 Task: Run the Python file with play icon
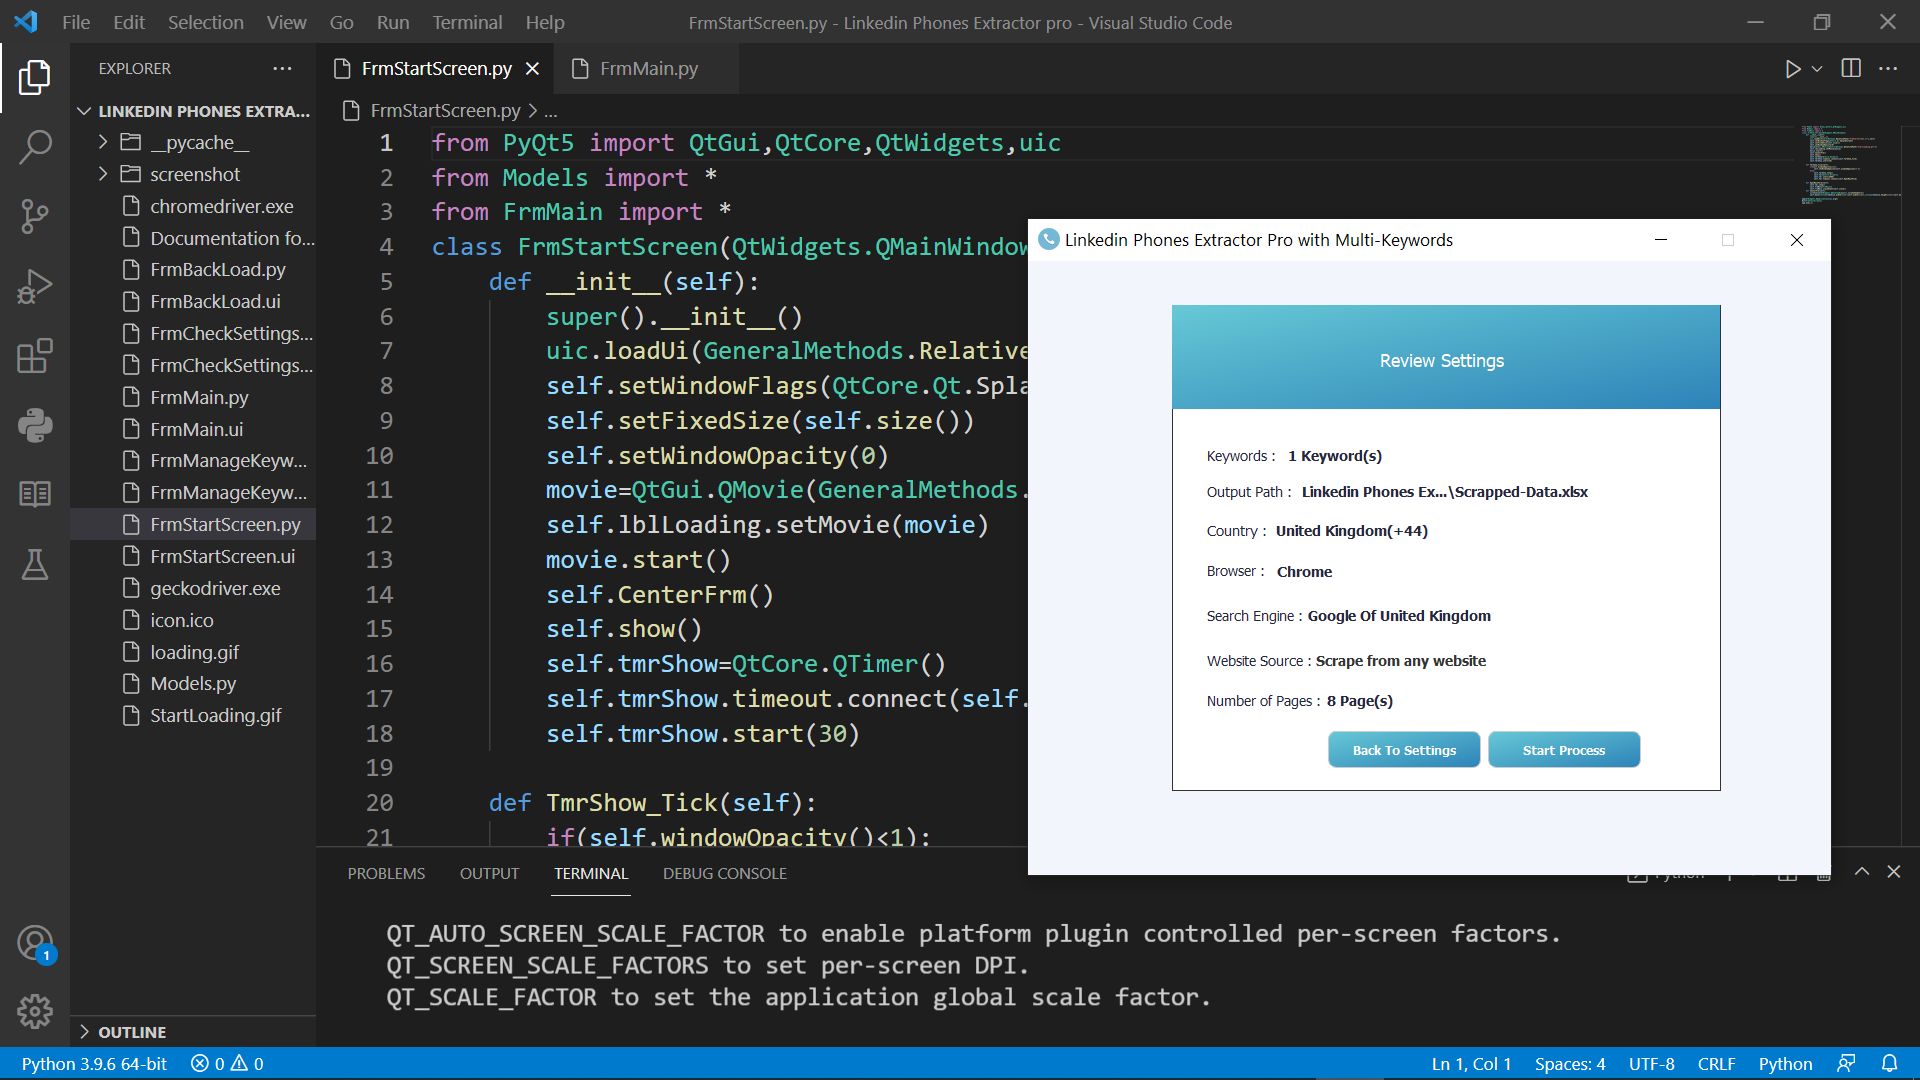tap(1792, 69)
